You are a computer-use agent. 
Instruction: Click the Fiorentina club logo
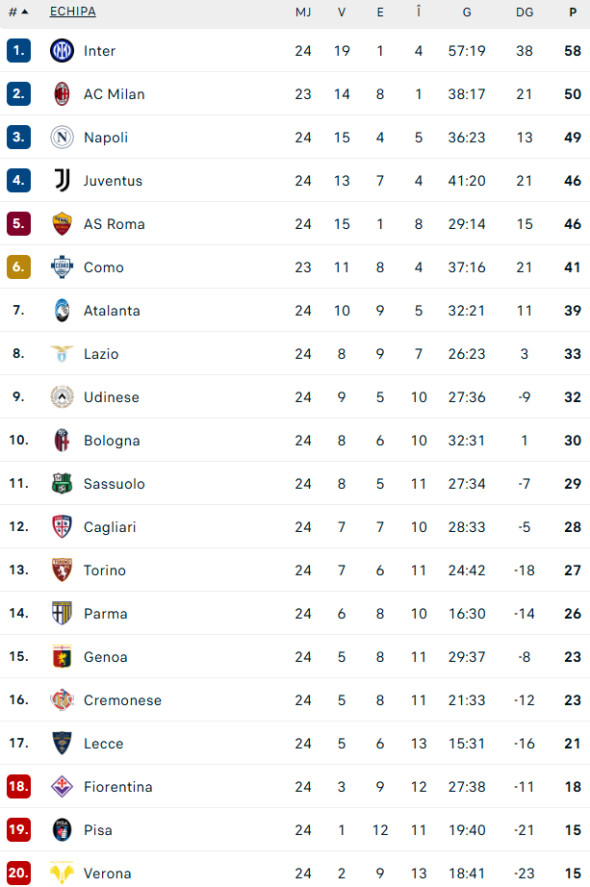60,786
